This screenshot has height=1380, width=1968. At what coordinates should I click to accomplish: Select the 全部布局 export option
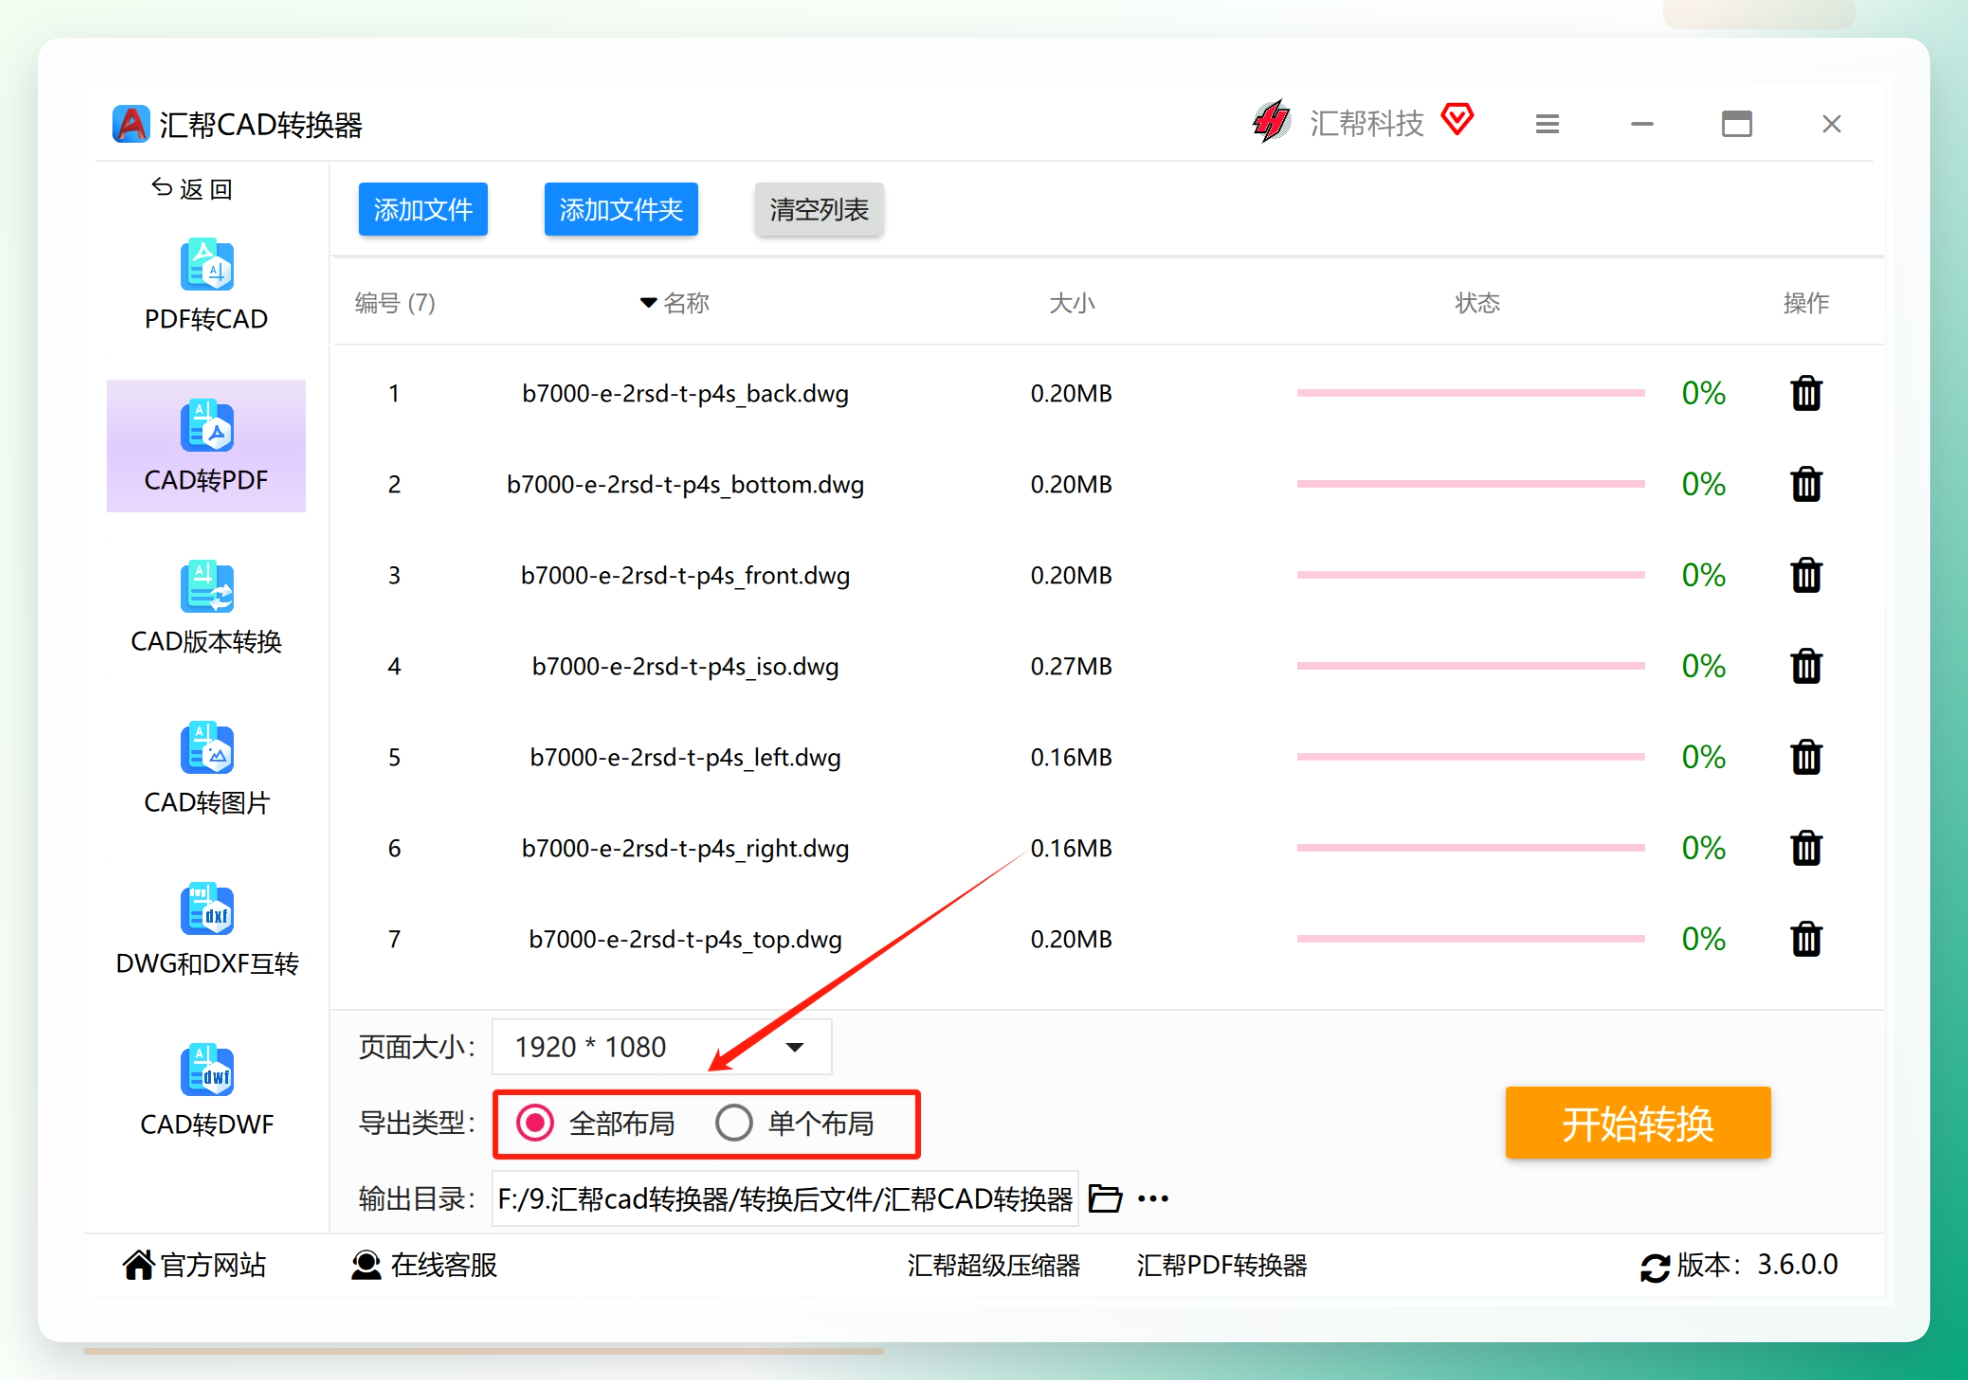pos(595,1123)
